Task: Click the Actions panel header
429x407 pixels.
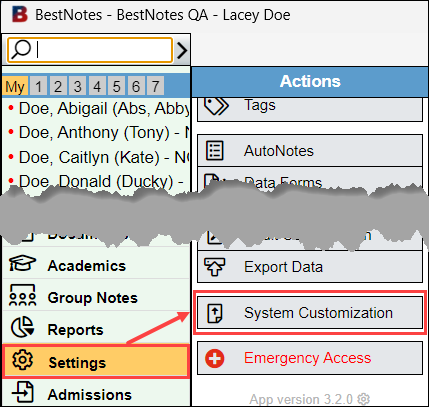Action: (x=310, y=81)
